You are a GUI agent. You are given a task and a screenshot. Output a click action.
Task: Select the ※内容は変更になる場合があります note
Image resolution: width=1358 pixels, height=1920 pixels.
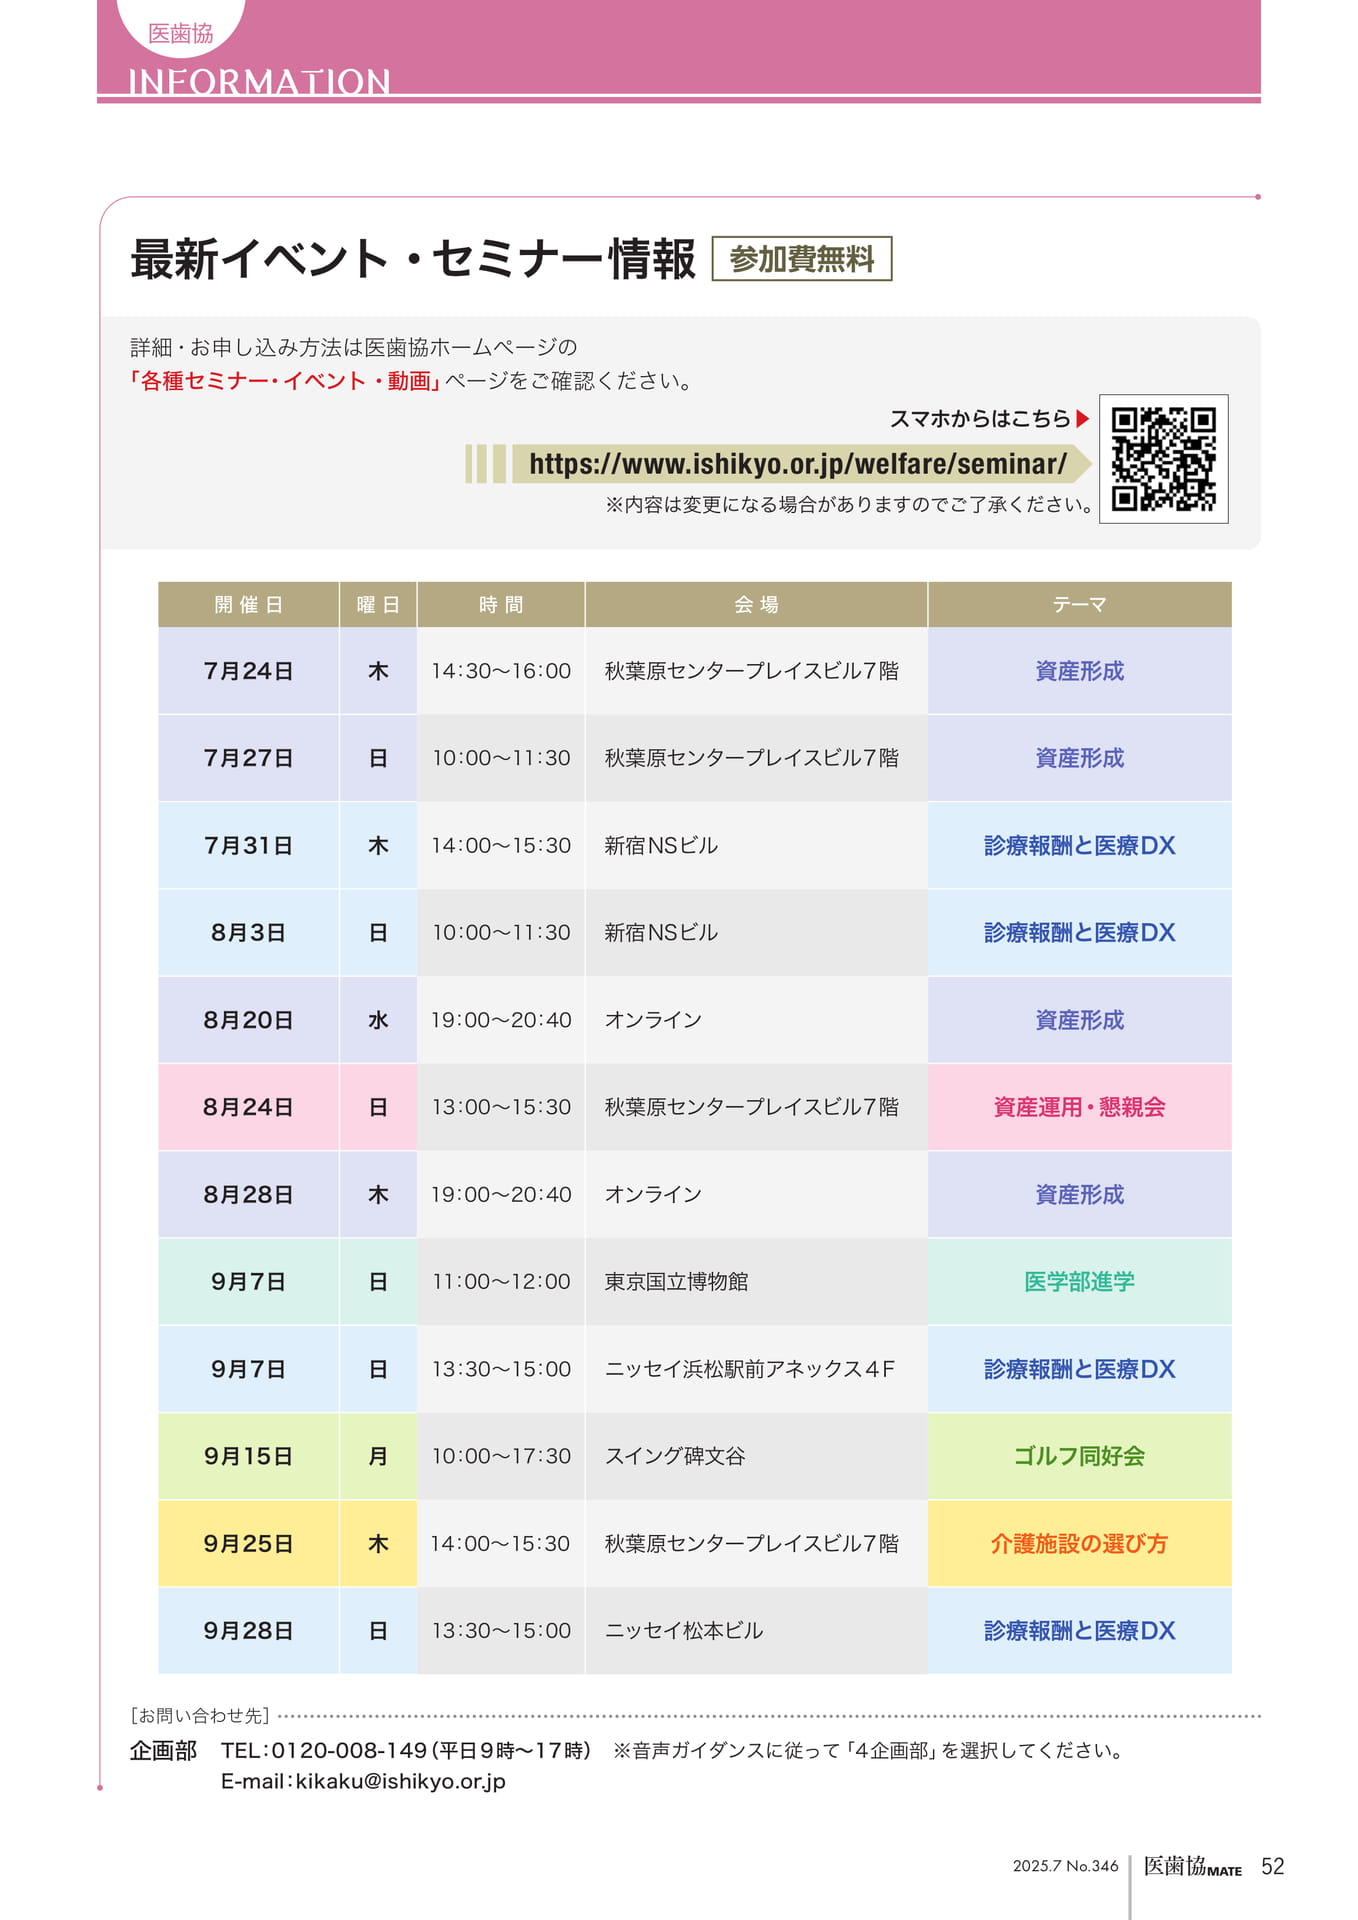pos(849,505)
